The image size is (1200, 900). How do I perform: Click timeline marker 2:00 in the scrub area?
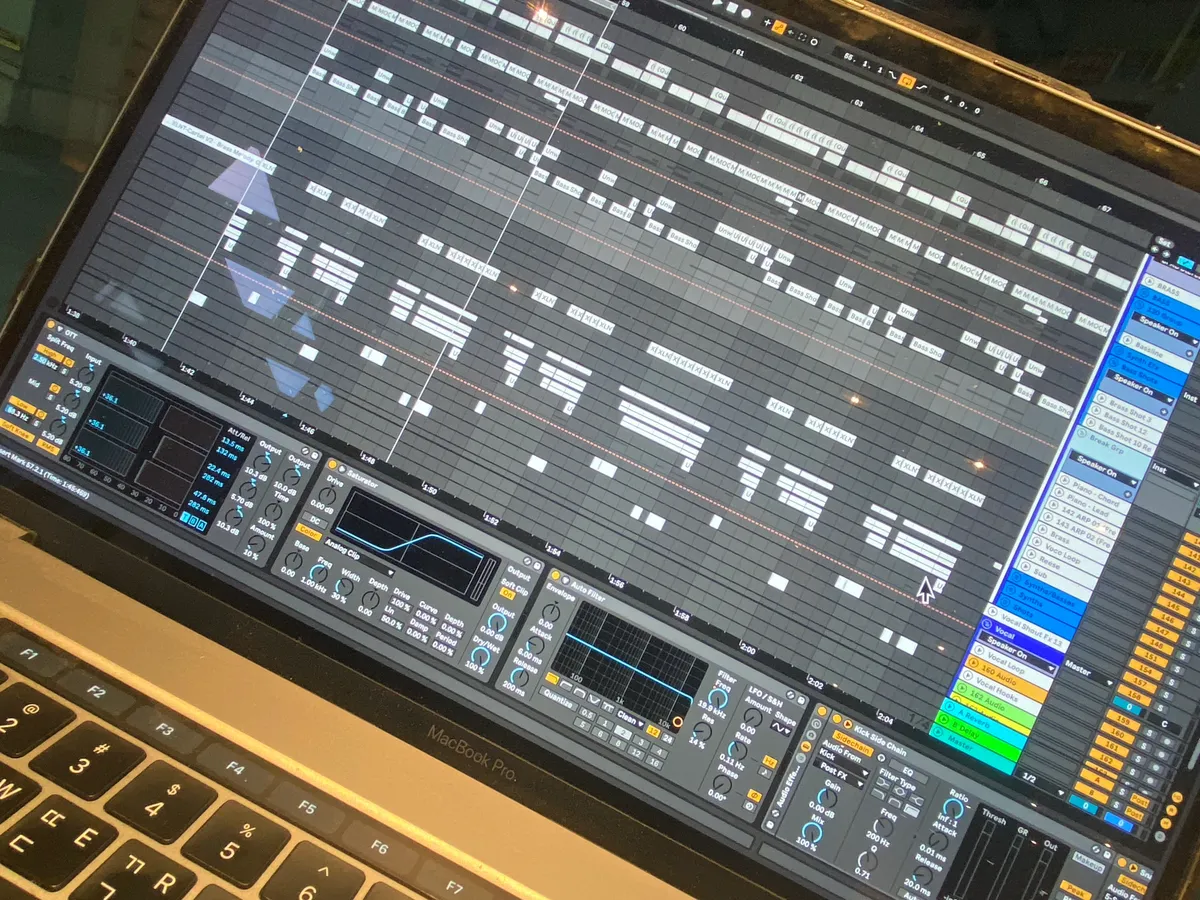[748, 649]
